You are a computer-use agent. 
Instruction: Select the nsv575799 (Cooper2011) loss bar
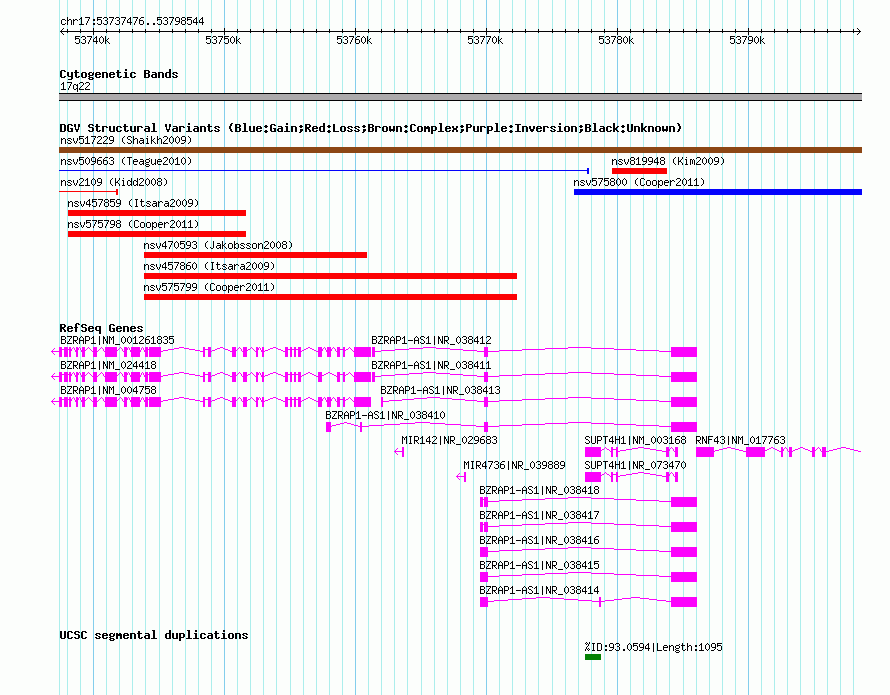330,297
